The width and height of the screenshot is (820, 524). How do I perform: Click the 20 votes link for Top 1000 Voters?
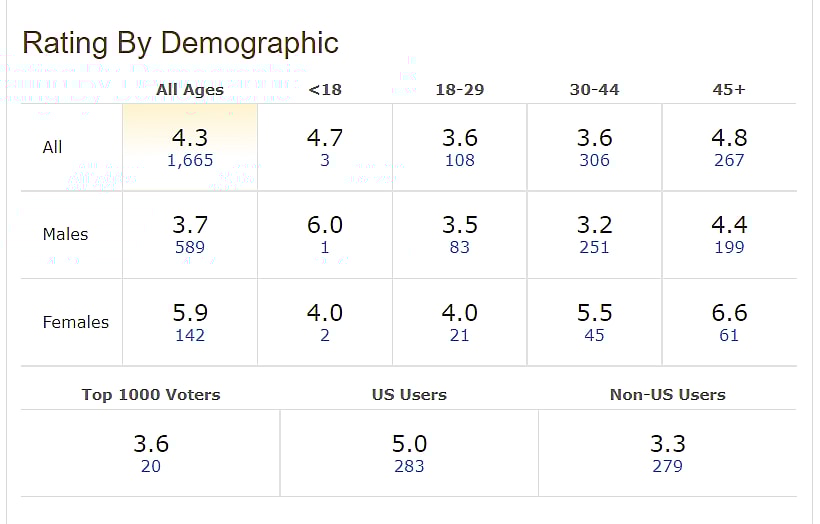point(151,466)
